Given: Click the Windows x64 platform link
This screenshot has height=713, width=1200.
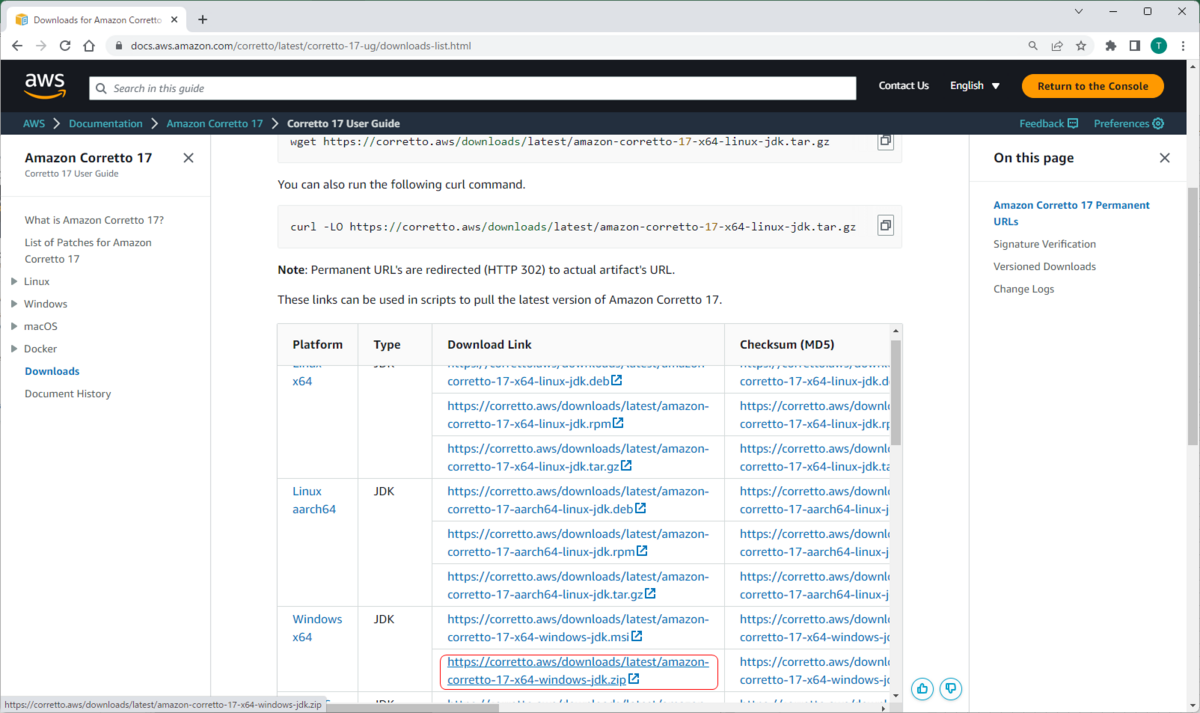Looking at the screenshot, I should 317,628.
